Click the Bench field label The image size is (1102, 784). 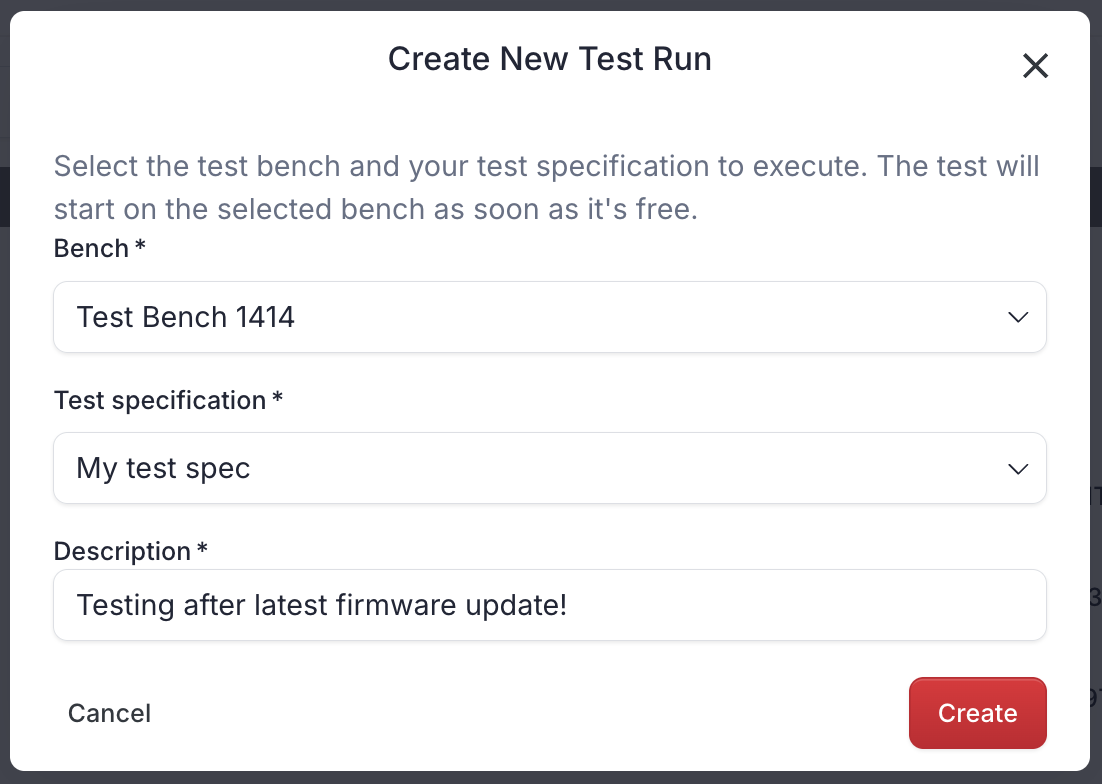(90, 248)
